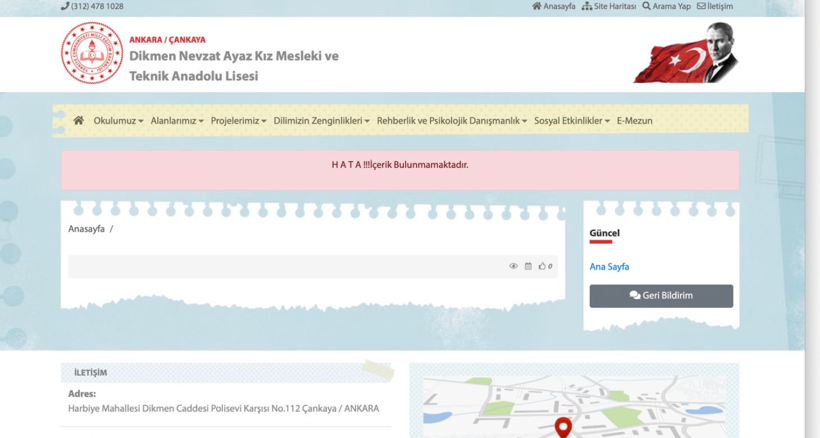This screenshot has width=820, height=438.
Task: Click the red map location pin
Action: [563, 428]
